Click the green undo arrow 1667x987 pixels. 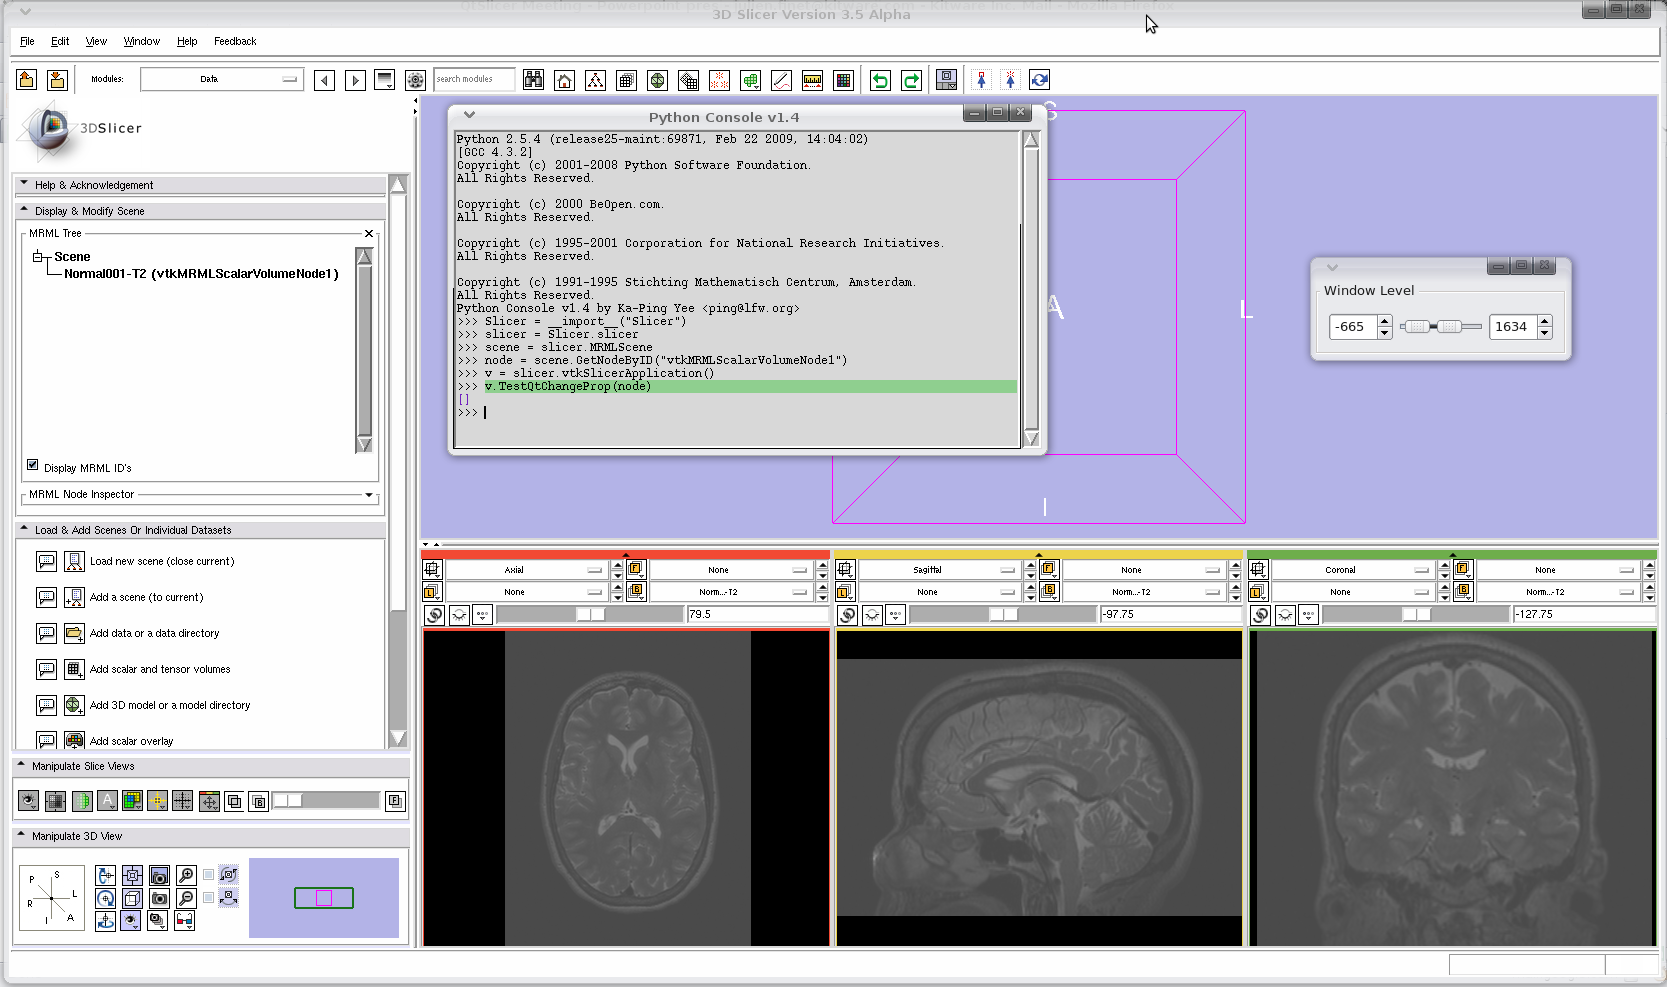880,80
